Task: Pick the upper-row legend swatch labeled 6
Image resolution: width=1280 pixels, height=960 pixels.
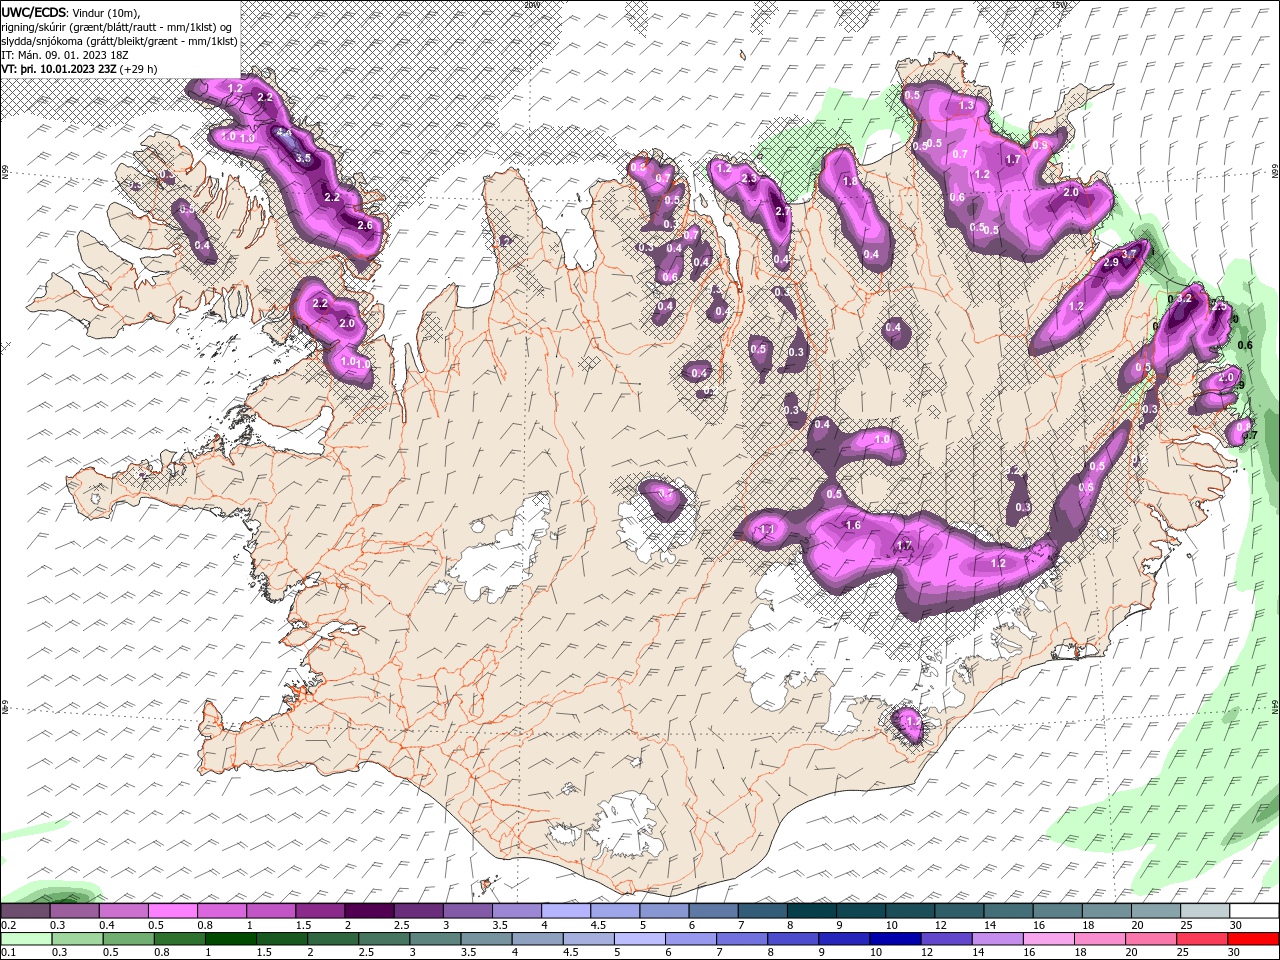Action: tap(713, 911)
